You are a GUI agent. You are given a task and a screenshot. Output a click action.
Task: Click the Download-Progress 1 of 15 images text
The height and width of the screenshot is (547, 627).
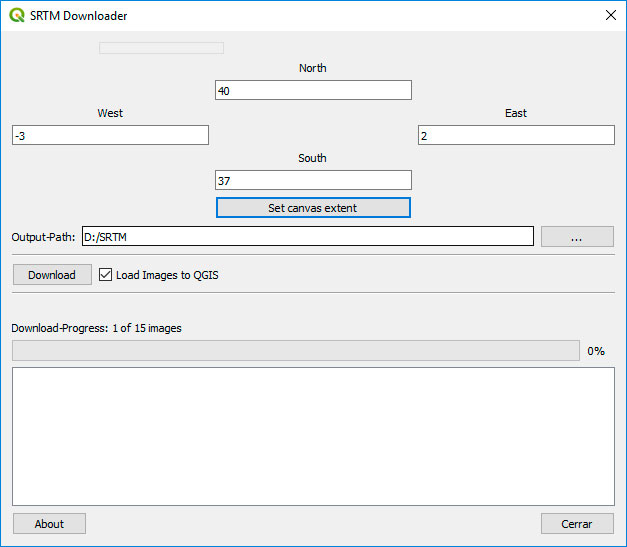coord(96,328)
